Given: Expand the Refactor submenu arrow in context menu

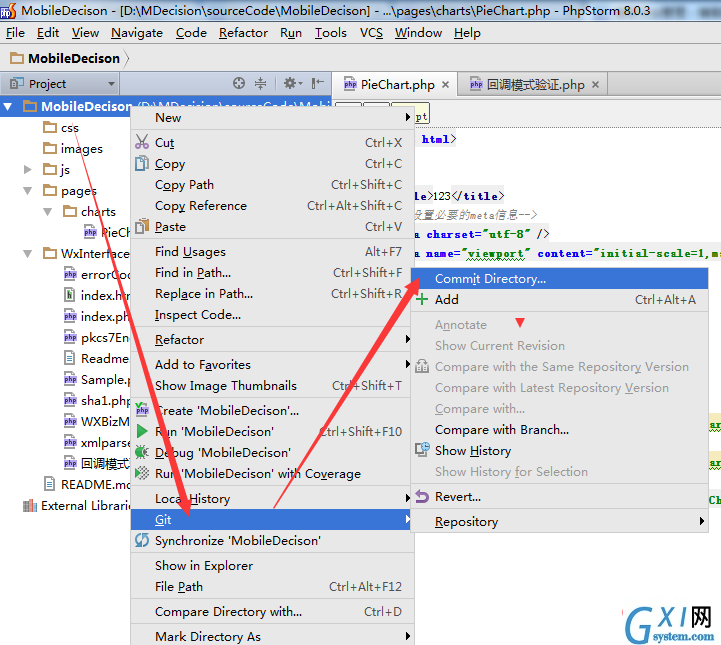Looking at the screenshot, I should coord(407,339).
